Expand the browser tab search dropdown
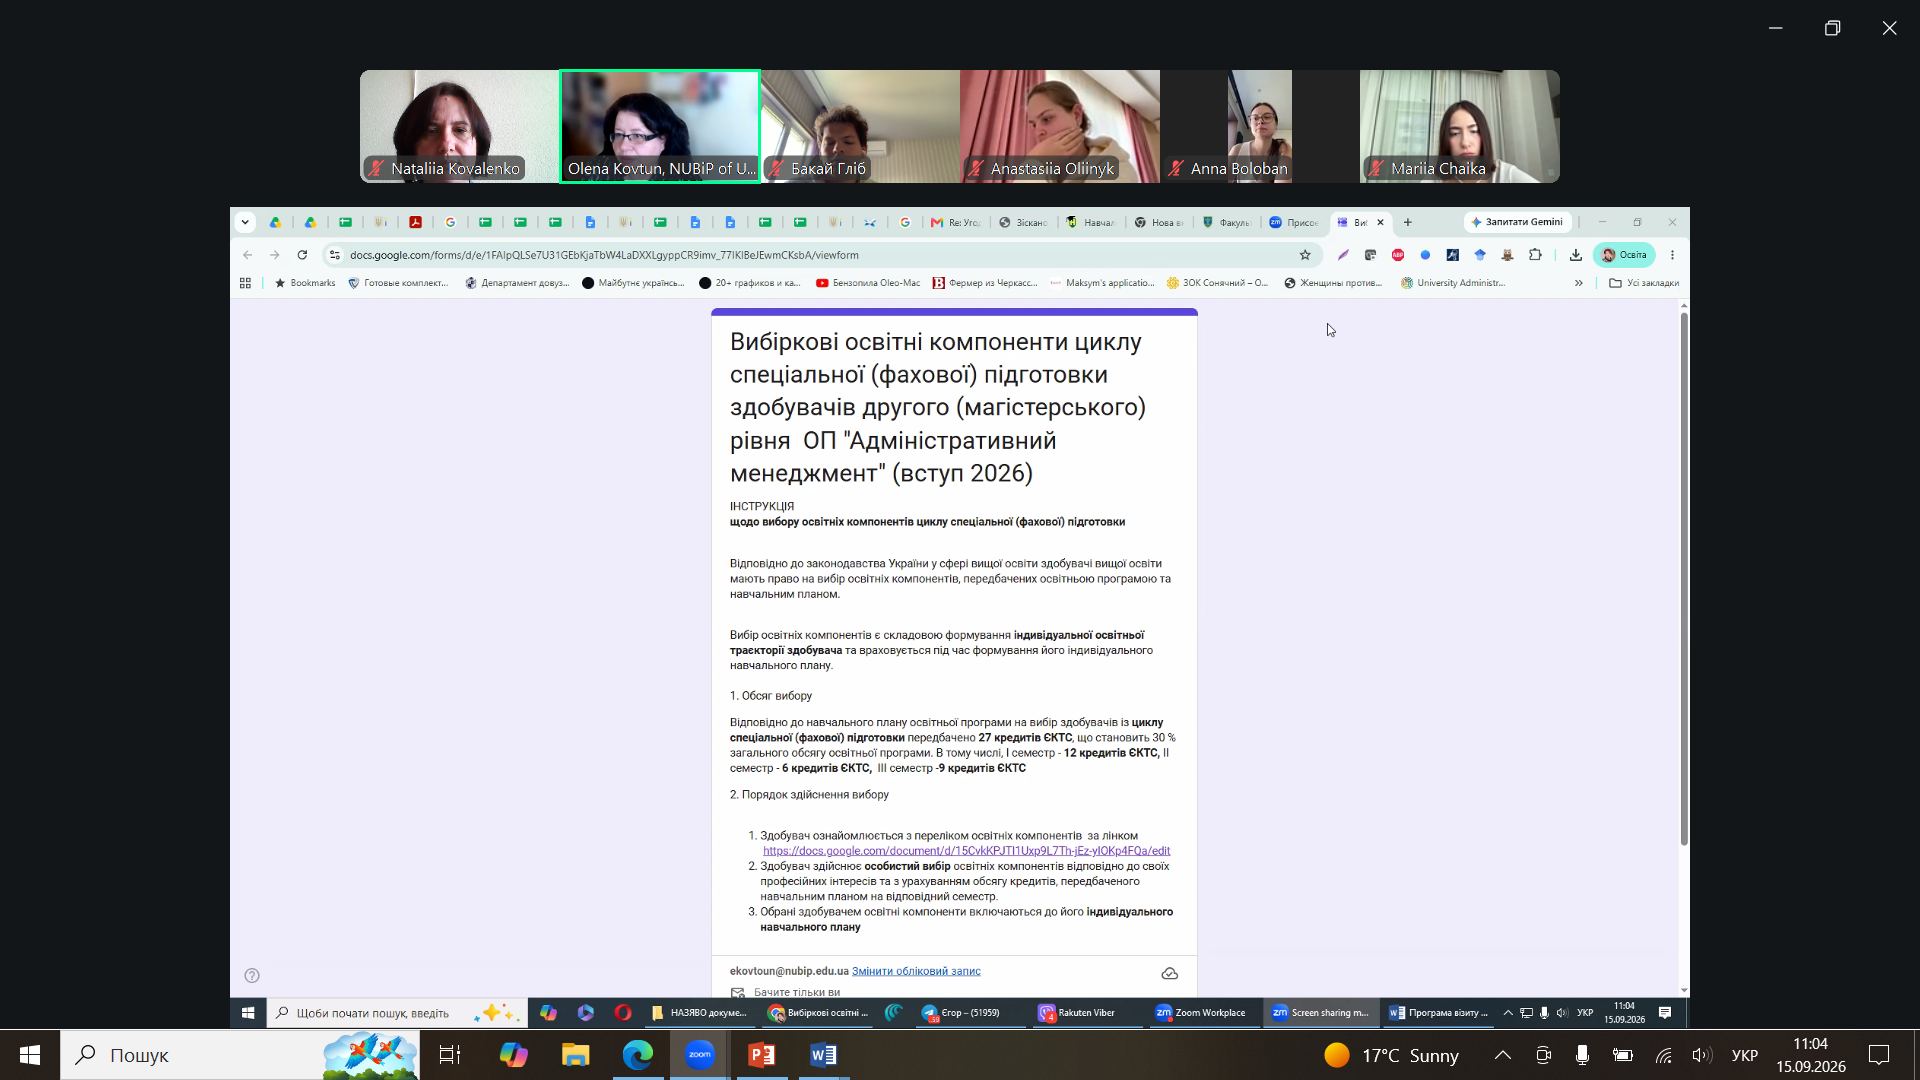The width and height of the screenshot is (1920, 1080). [x=245, y=222]
